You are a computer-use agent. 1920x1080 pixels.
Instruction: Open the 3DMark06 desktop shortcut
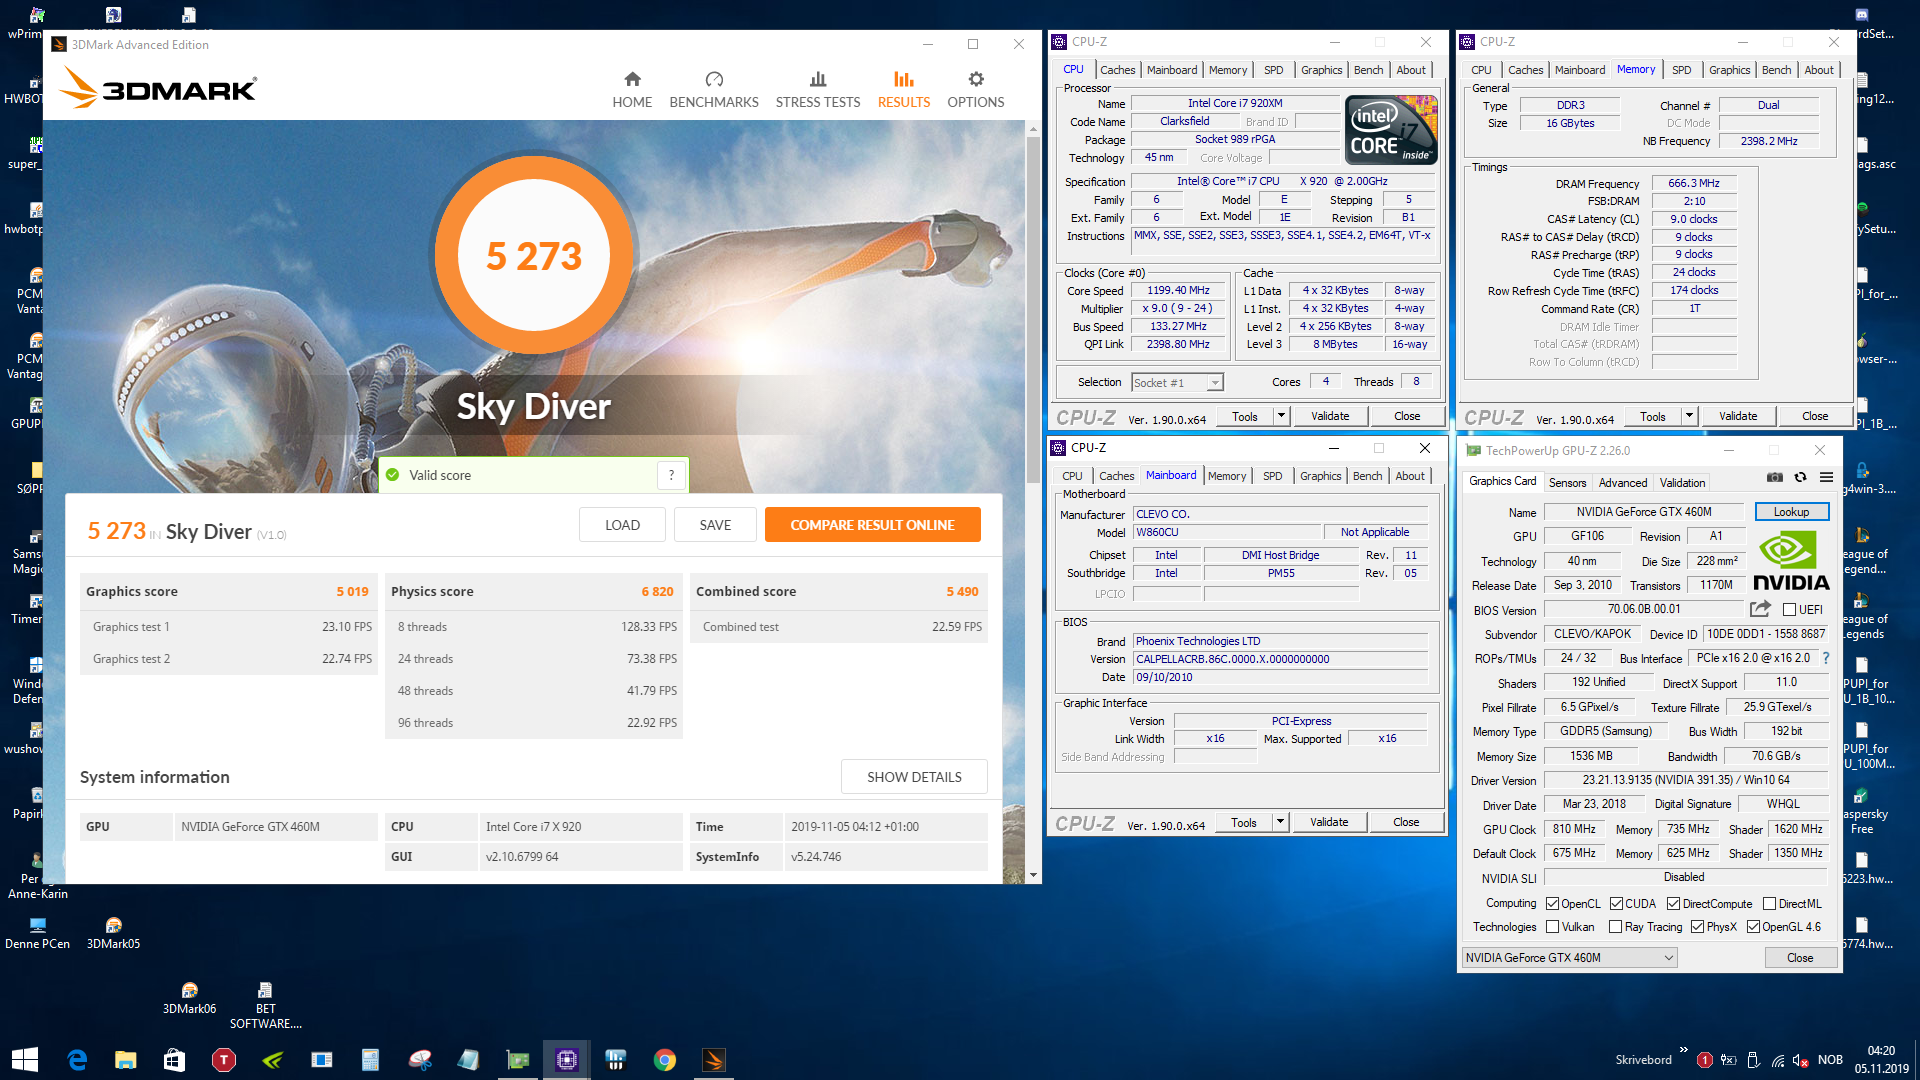point(189,998)
